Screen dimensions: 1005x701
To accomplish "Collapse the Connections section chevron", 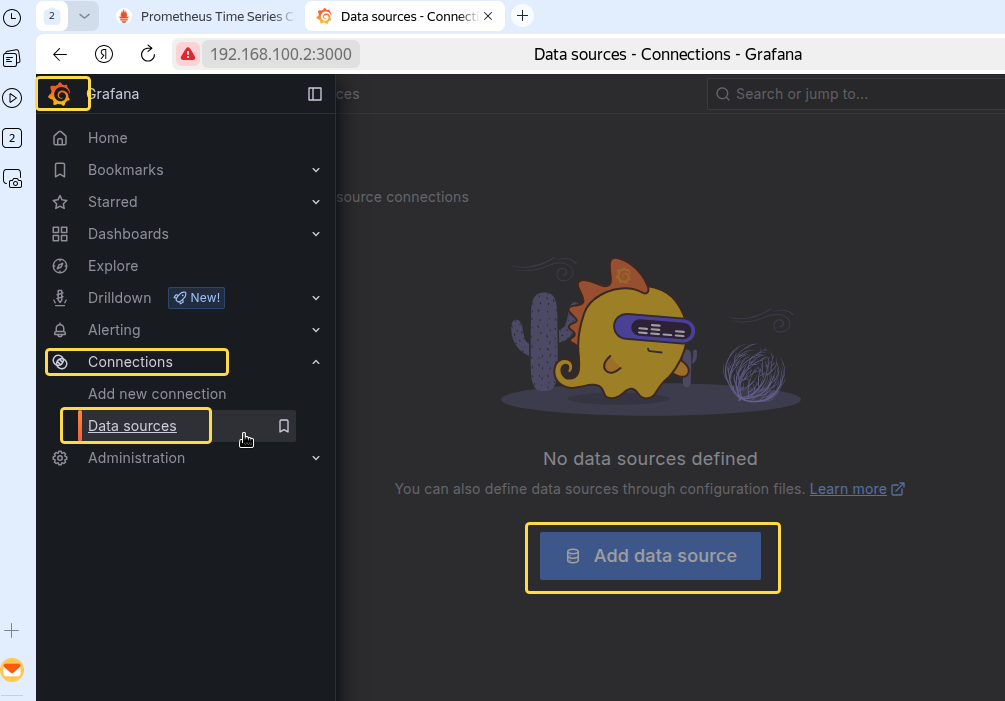I will click(316, 362).
